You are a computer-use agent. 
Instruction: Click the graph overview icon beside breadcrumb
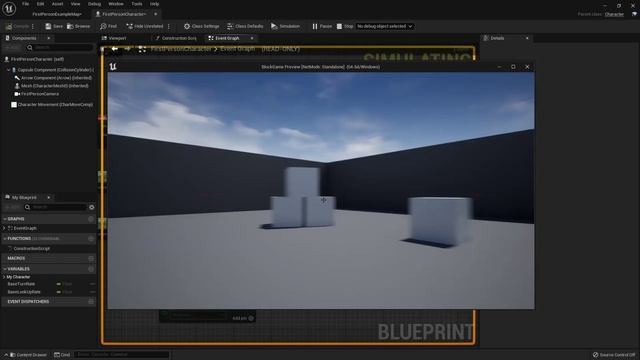(142, 49)
